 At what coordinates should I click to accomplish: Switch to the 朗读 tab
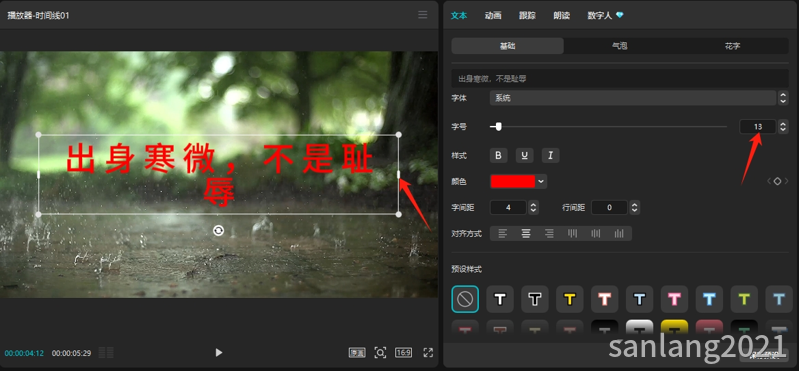pyautogui.click(x=562, y=15)
